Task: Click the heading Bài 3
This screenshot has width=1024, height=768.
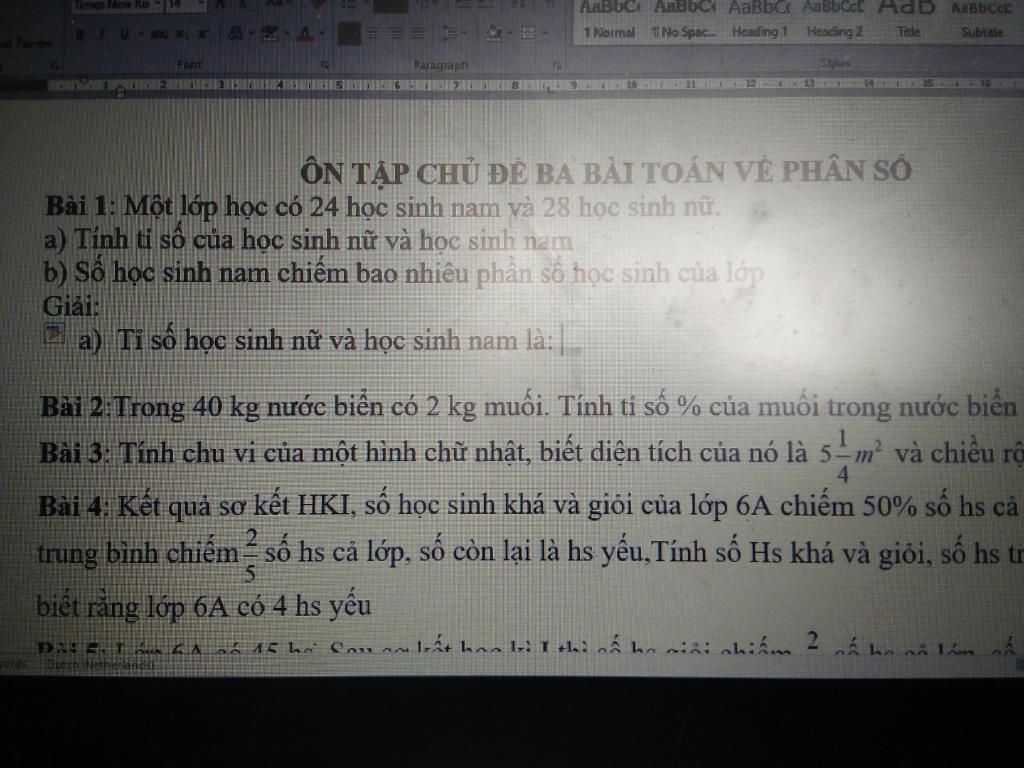Action: (71, 453)
